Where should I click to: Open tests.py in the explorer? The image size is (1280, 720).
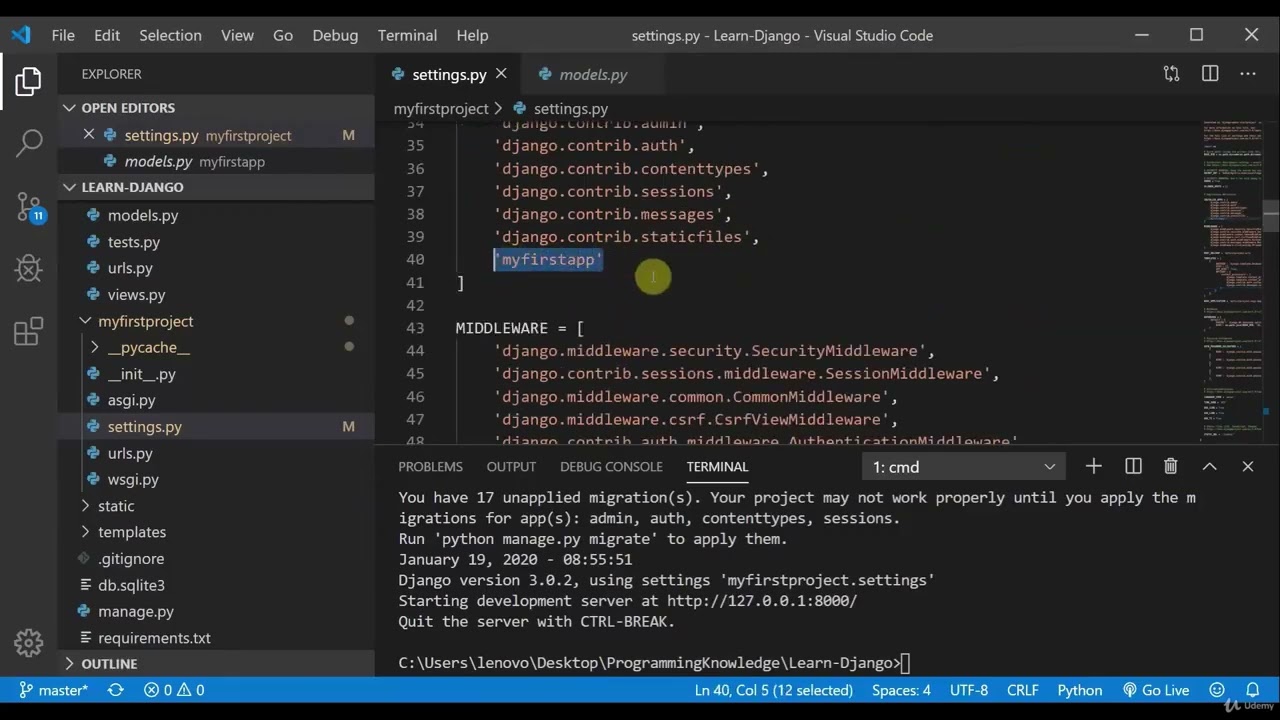216,242
